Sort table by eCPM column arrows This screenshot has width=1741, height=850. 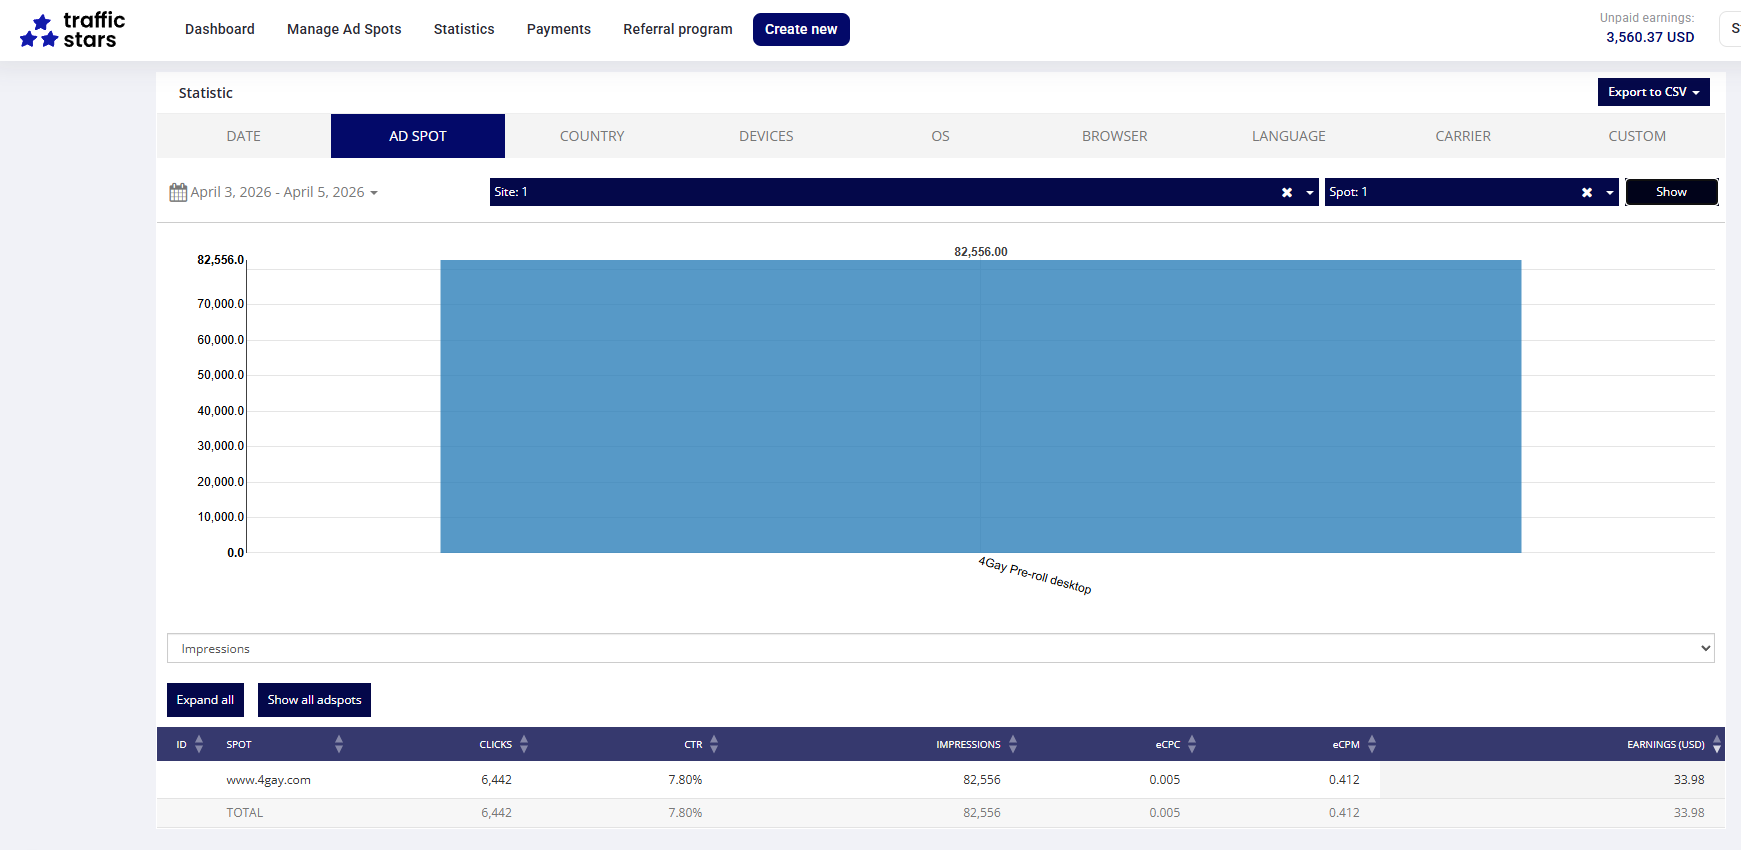(1372, 744)
